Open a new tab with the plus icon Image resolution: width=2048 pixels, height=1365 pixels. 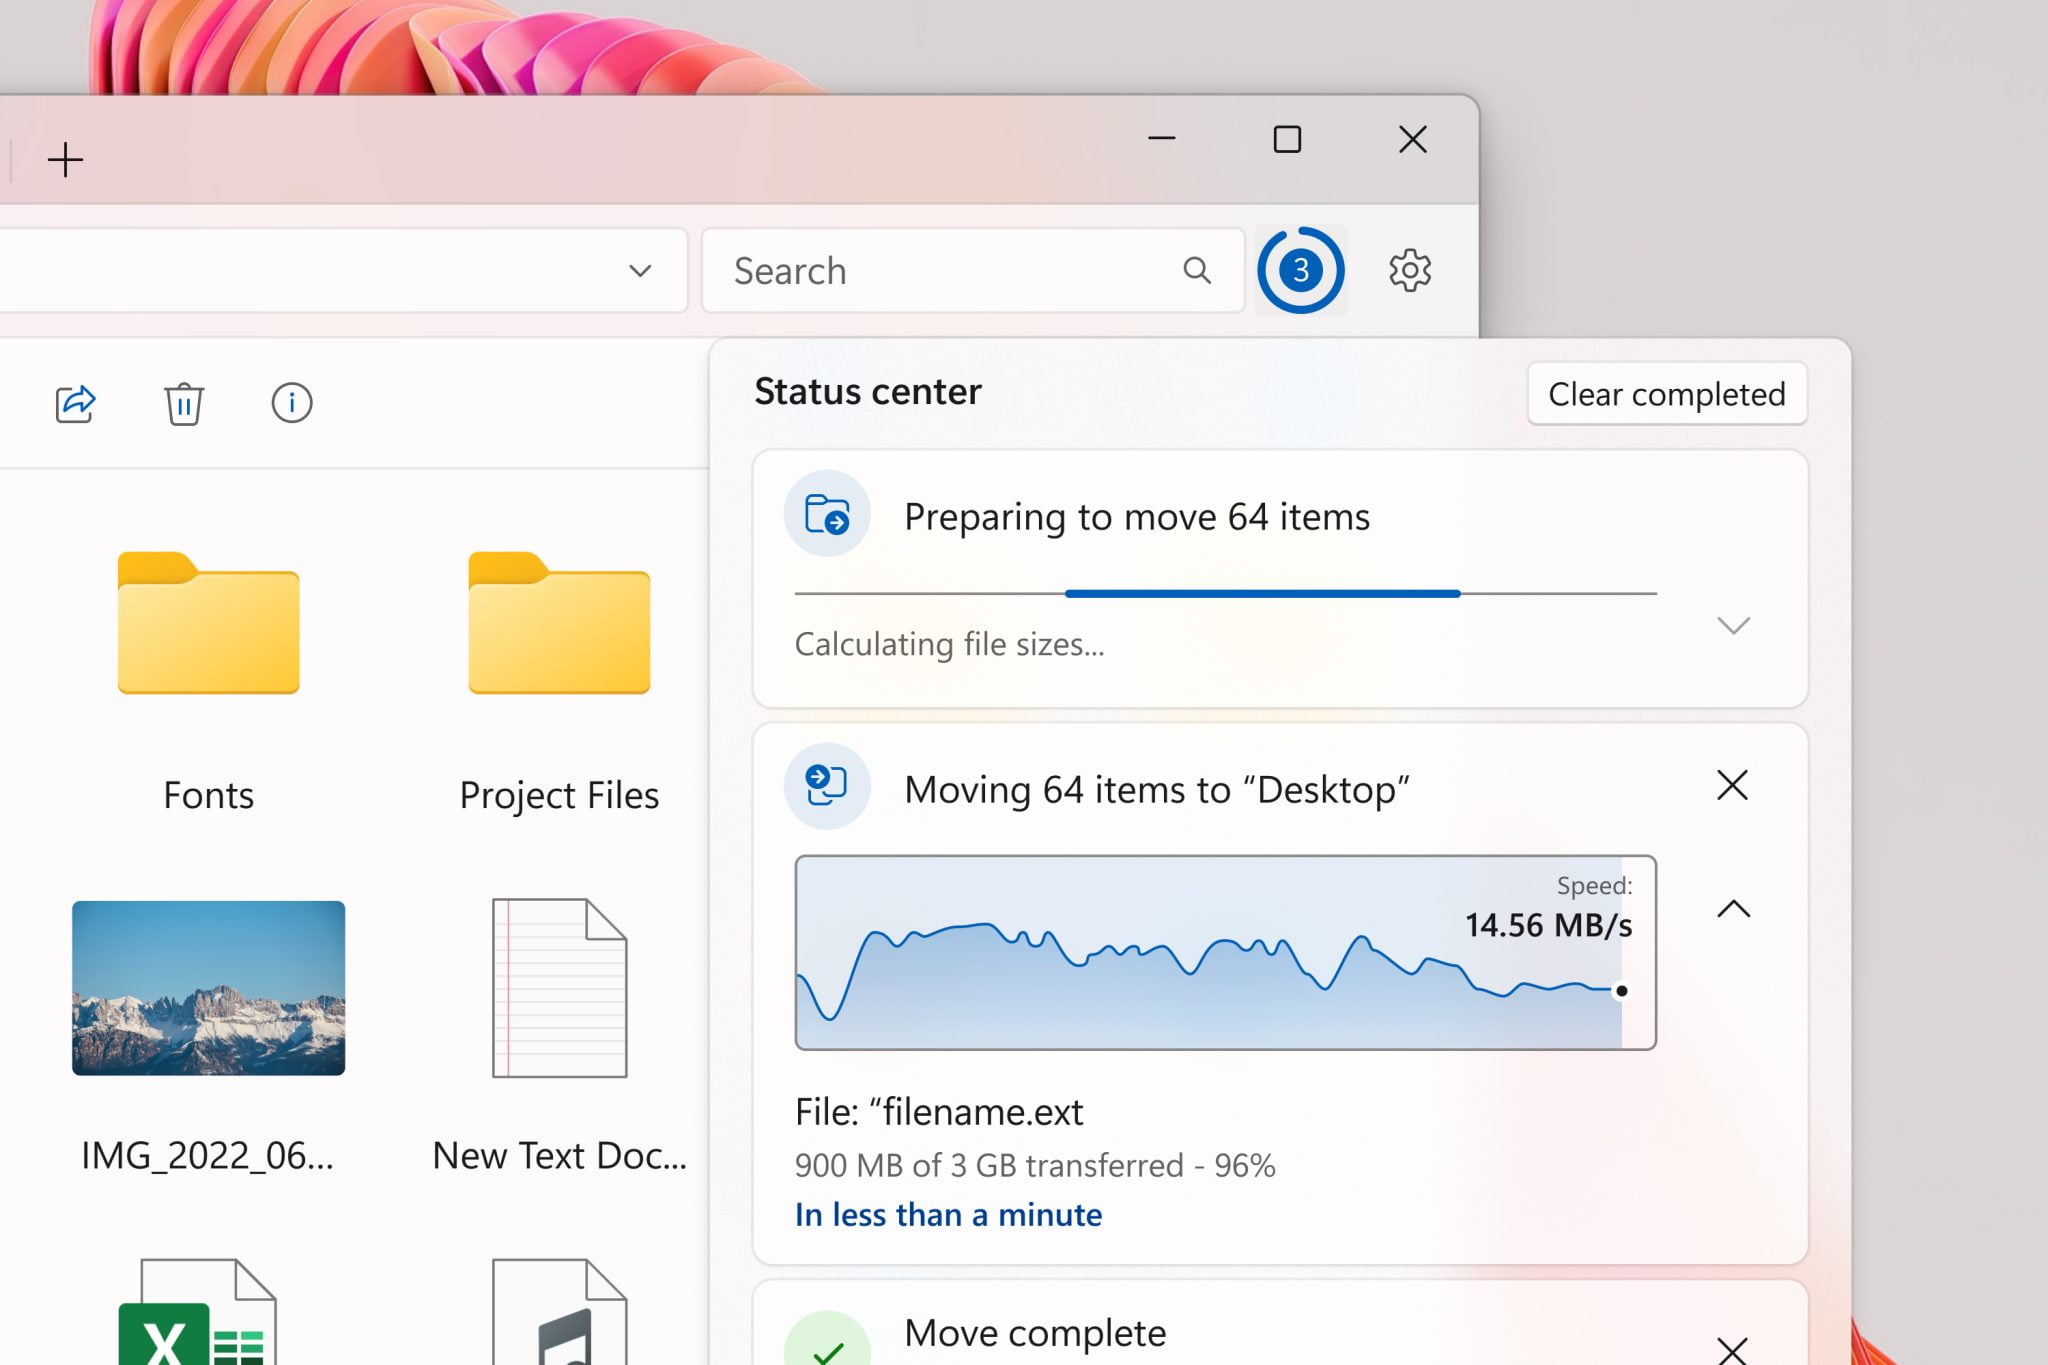point(66,158)
